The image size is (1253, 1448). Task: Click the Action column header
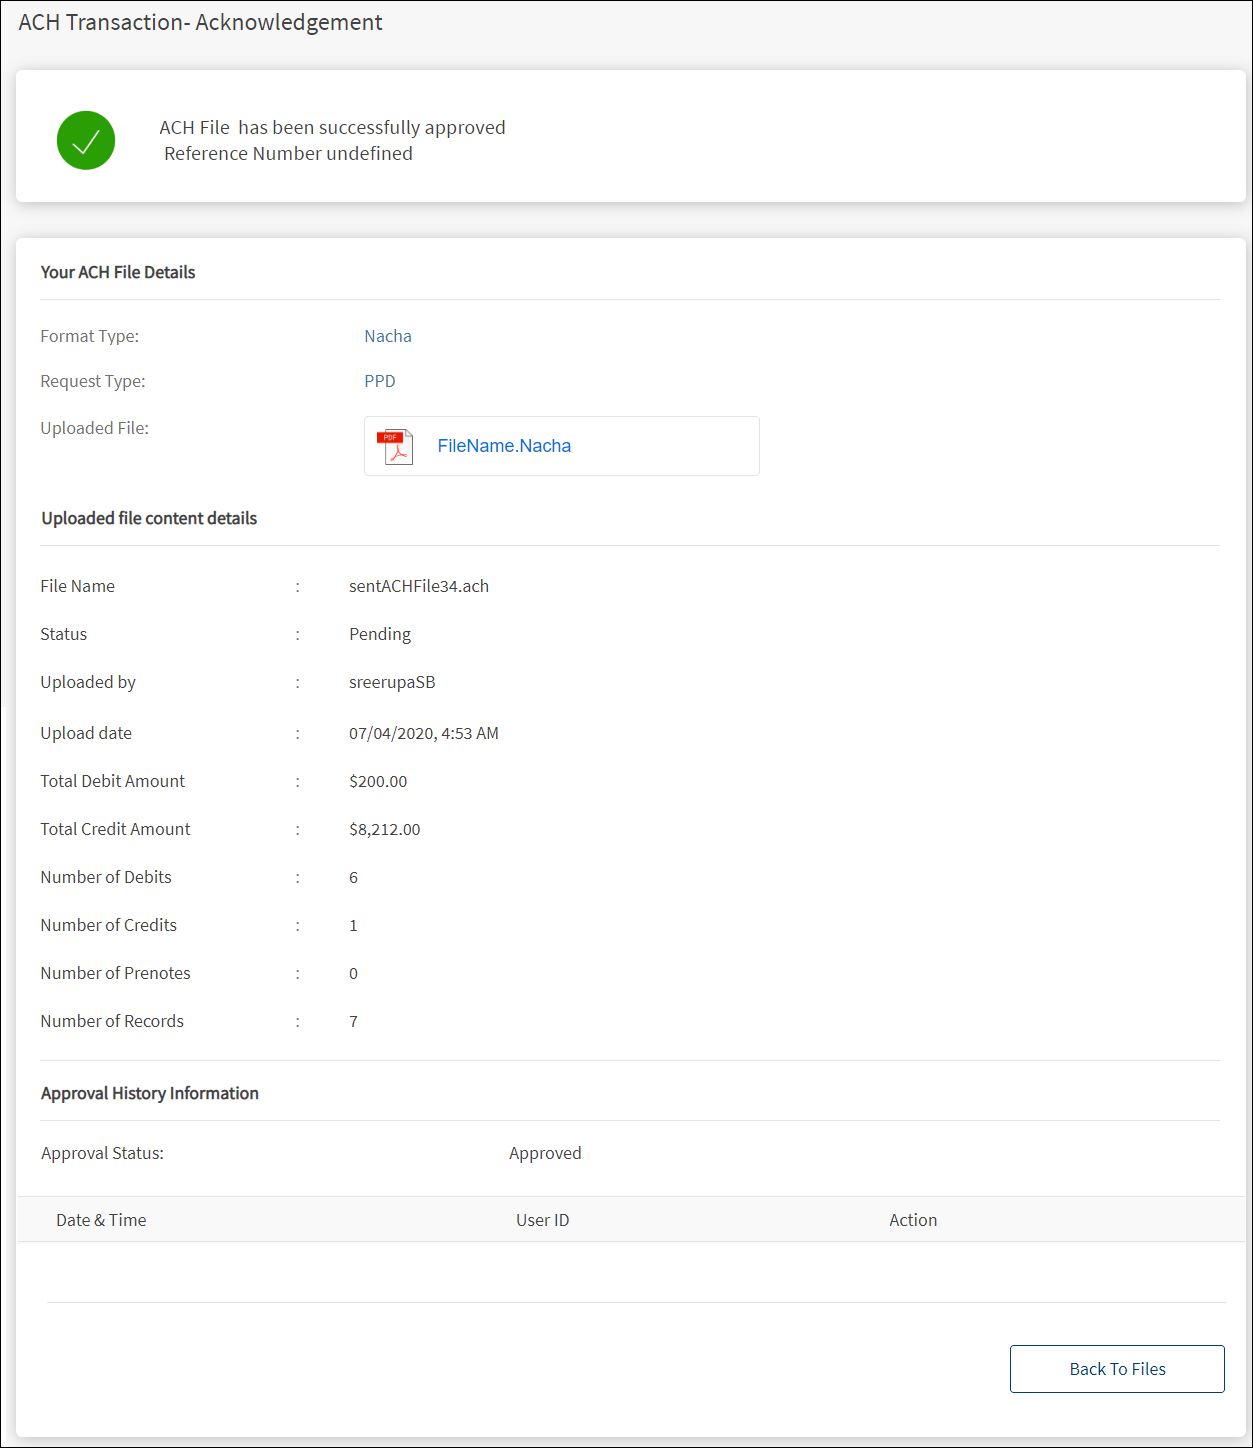tap(913, 1220)
